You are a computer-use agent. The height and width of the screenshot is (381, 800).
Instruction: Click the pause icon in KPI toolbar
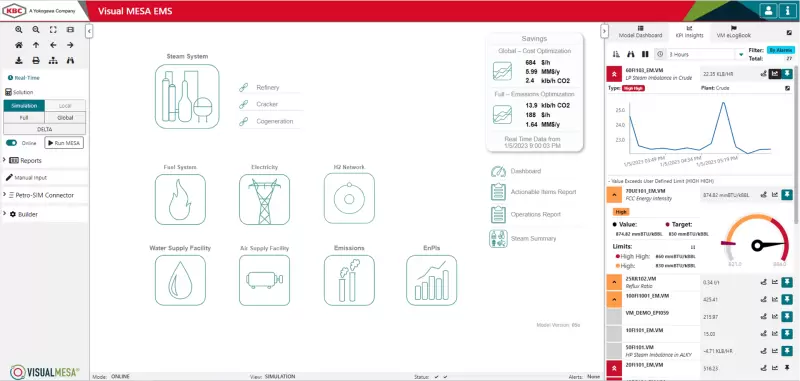(645, 54)
